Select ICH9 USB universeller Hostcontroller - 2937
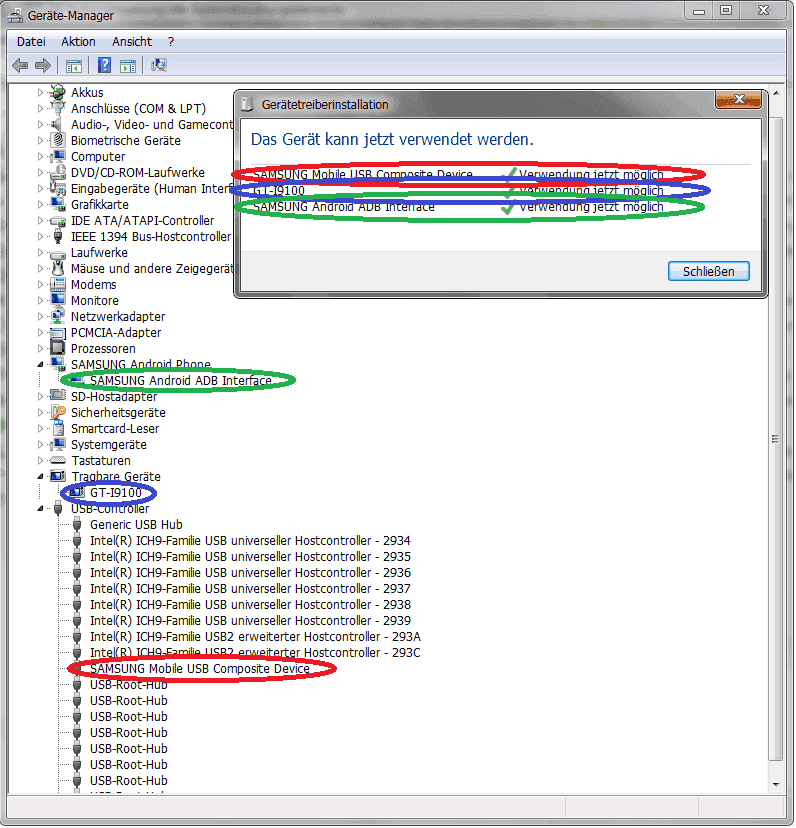 click(250, 589)
